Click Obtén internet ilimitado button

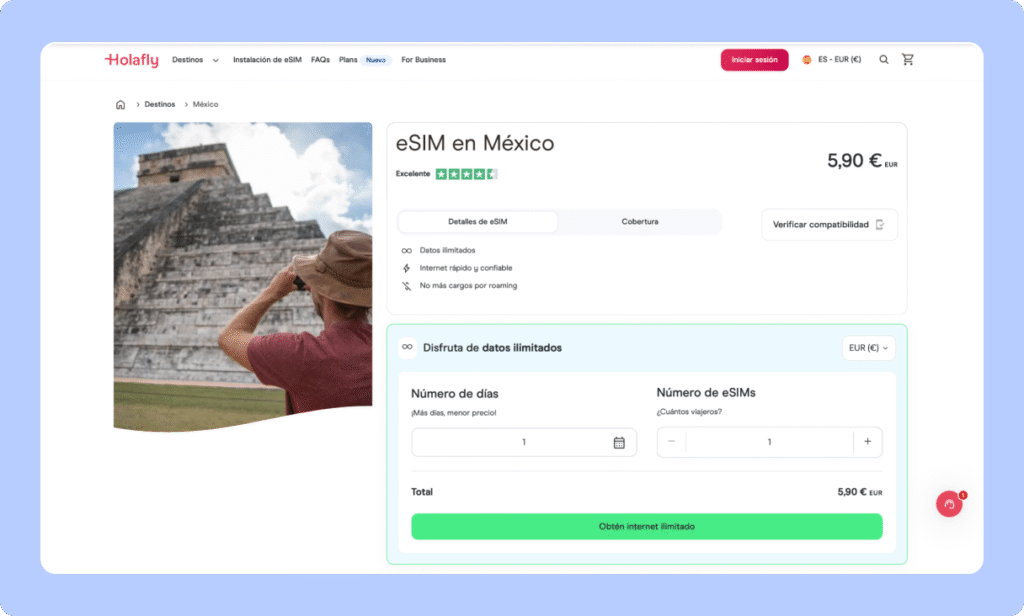coord(646,526)
